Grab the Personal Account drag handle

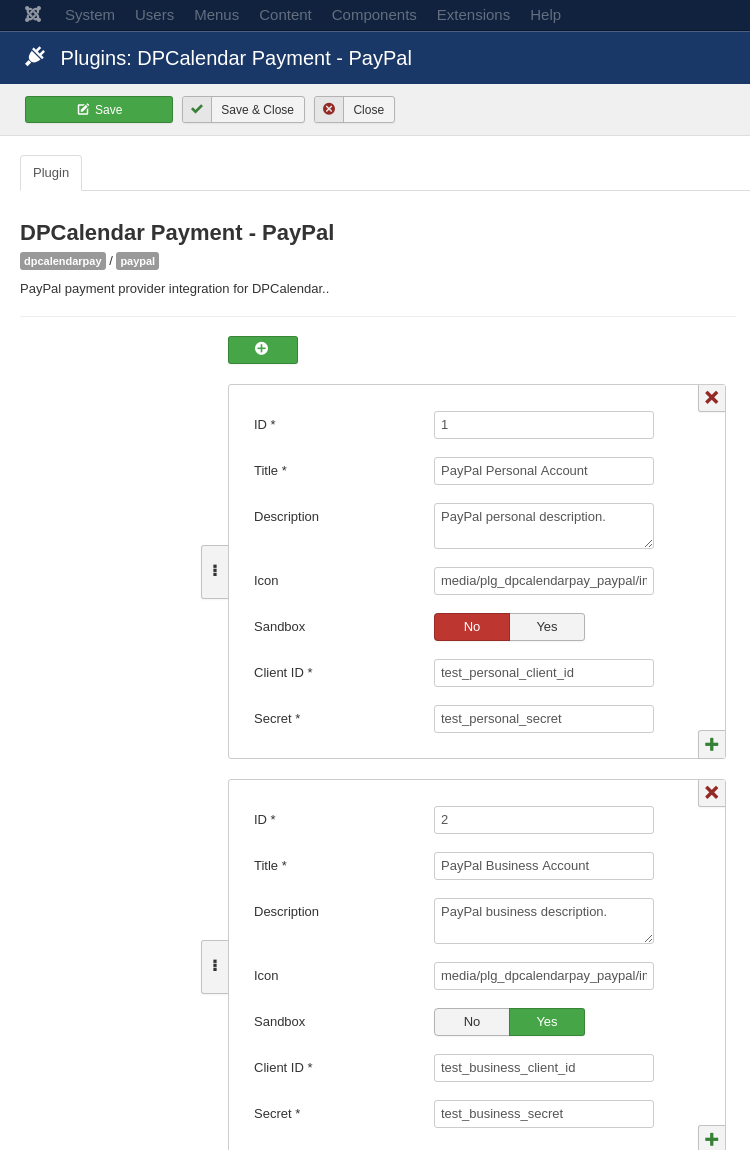point(215,571)
